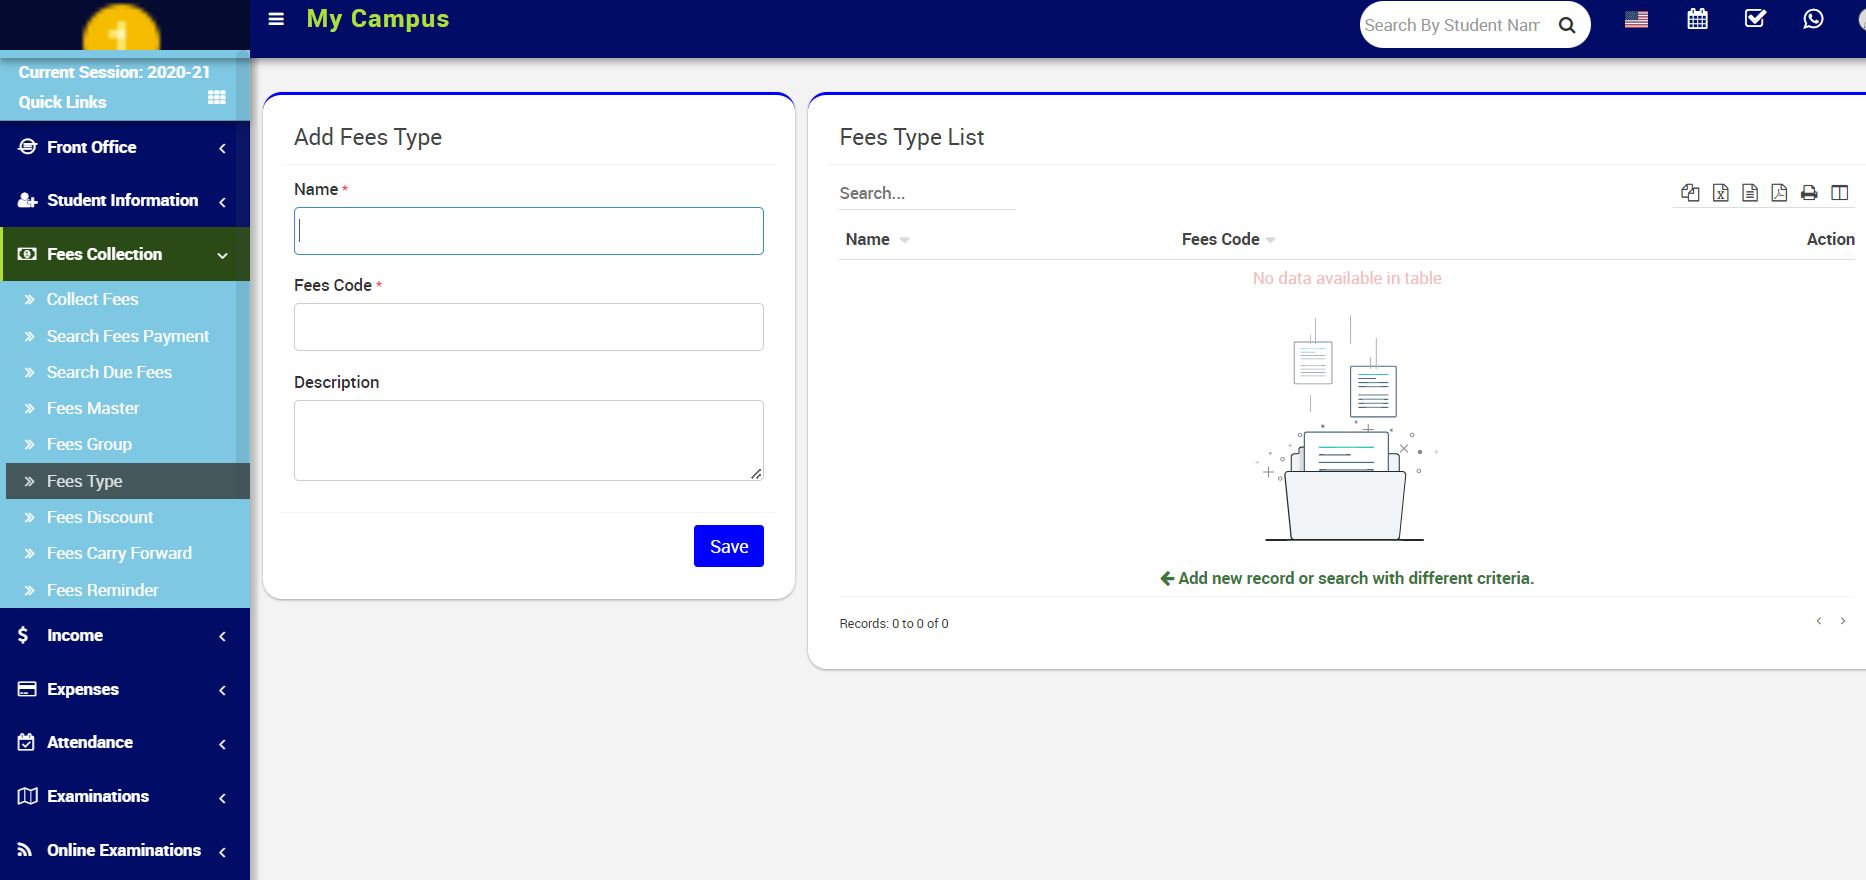This screenshot has height=880, width=1866.
Task: Open the Quick Links grid icon
Action: pos(216,98)
